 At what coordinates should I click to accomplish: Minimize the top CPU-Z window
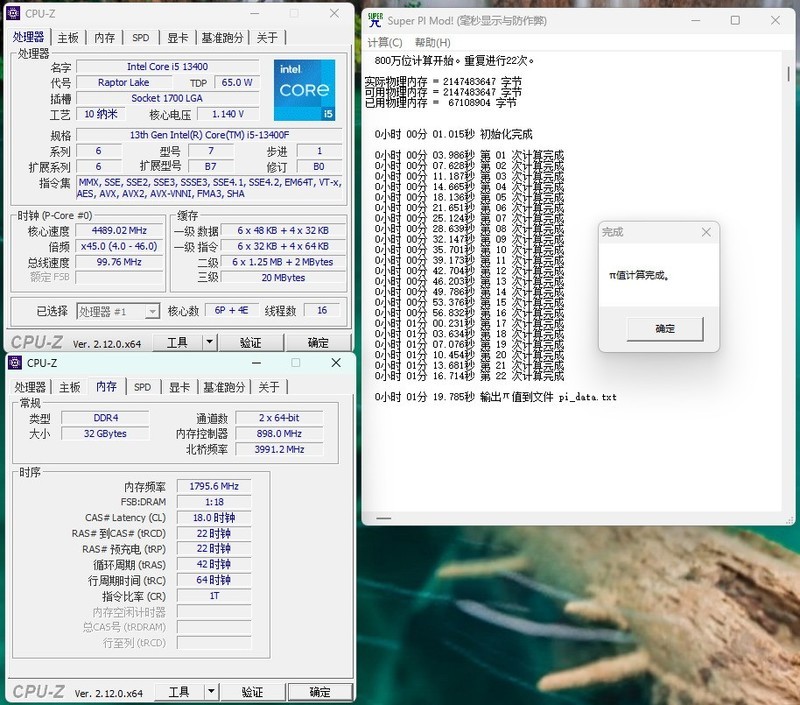(x=255, y=13)
